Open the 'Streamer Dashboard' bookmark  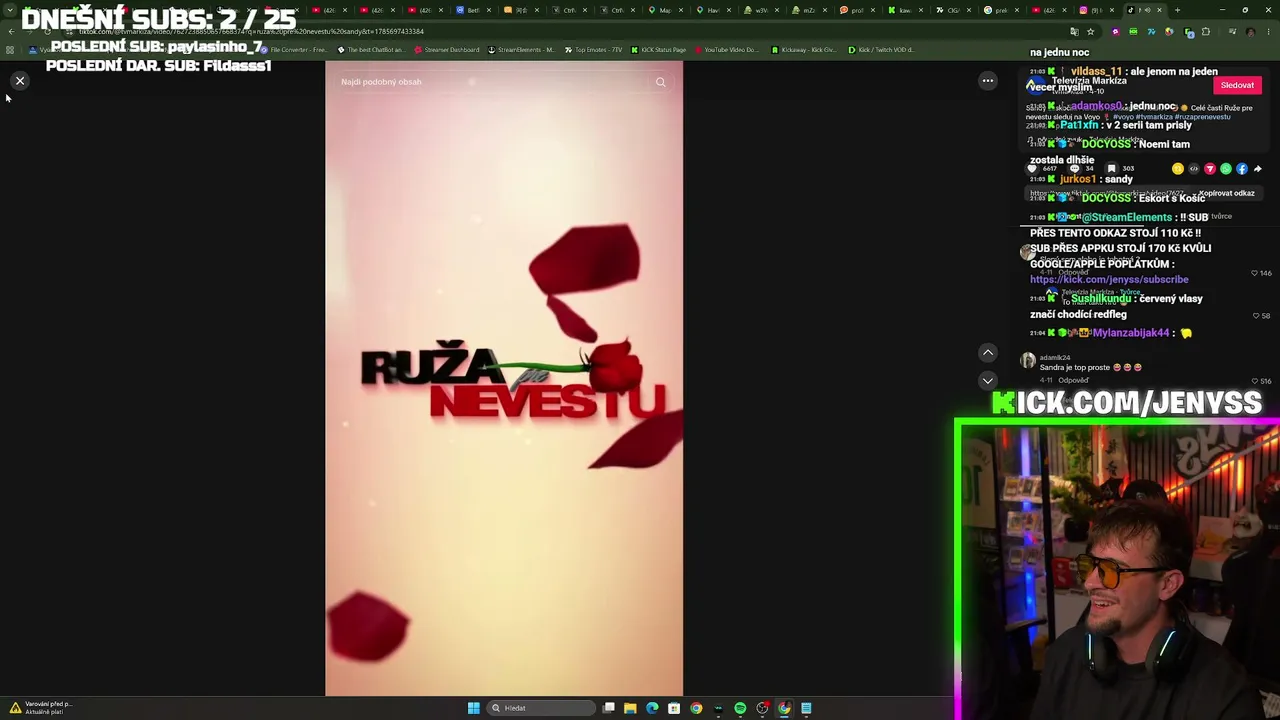click(446, 50)
